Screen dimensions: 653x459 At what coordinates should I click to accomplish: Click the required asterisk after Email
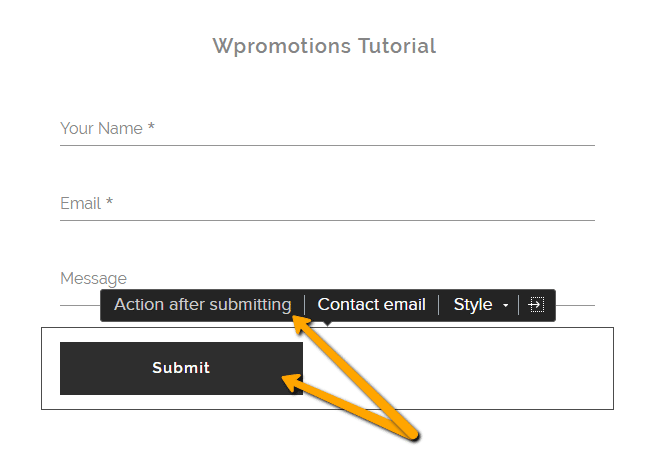(109, 201)
